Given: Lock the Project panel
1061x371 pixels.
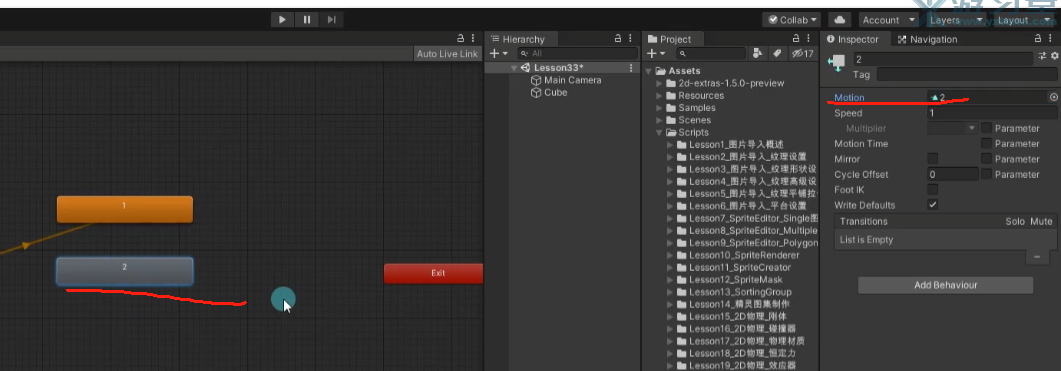Looking at the screenshot, I should point(795,39).
